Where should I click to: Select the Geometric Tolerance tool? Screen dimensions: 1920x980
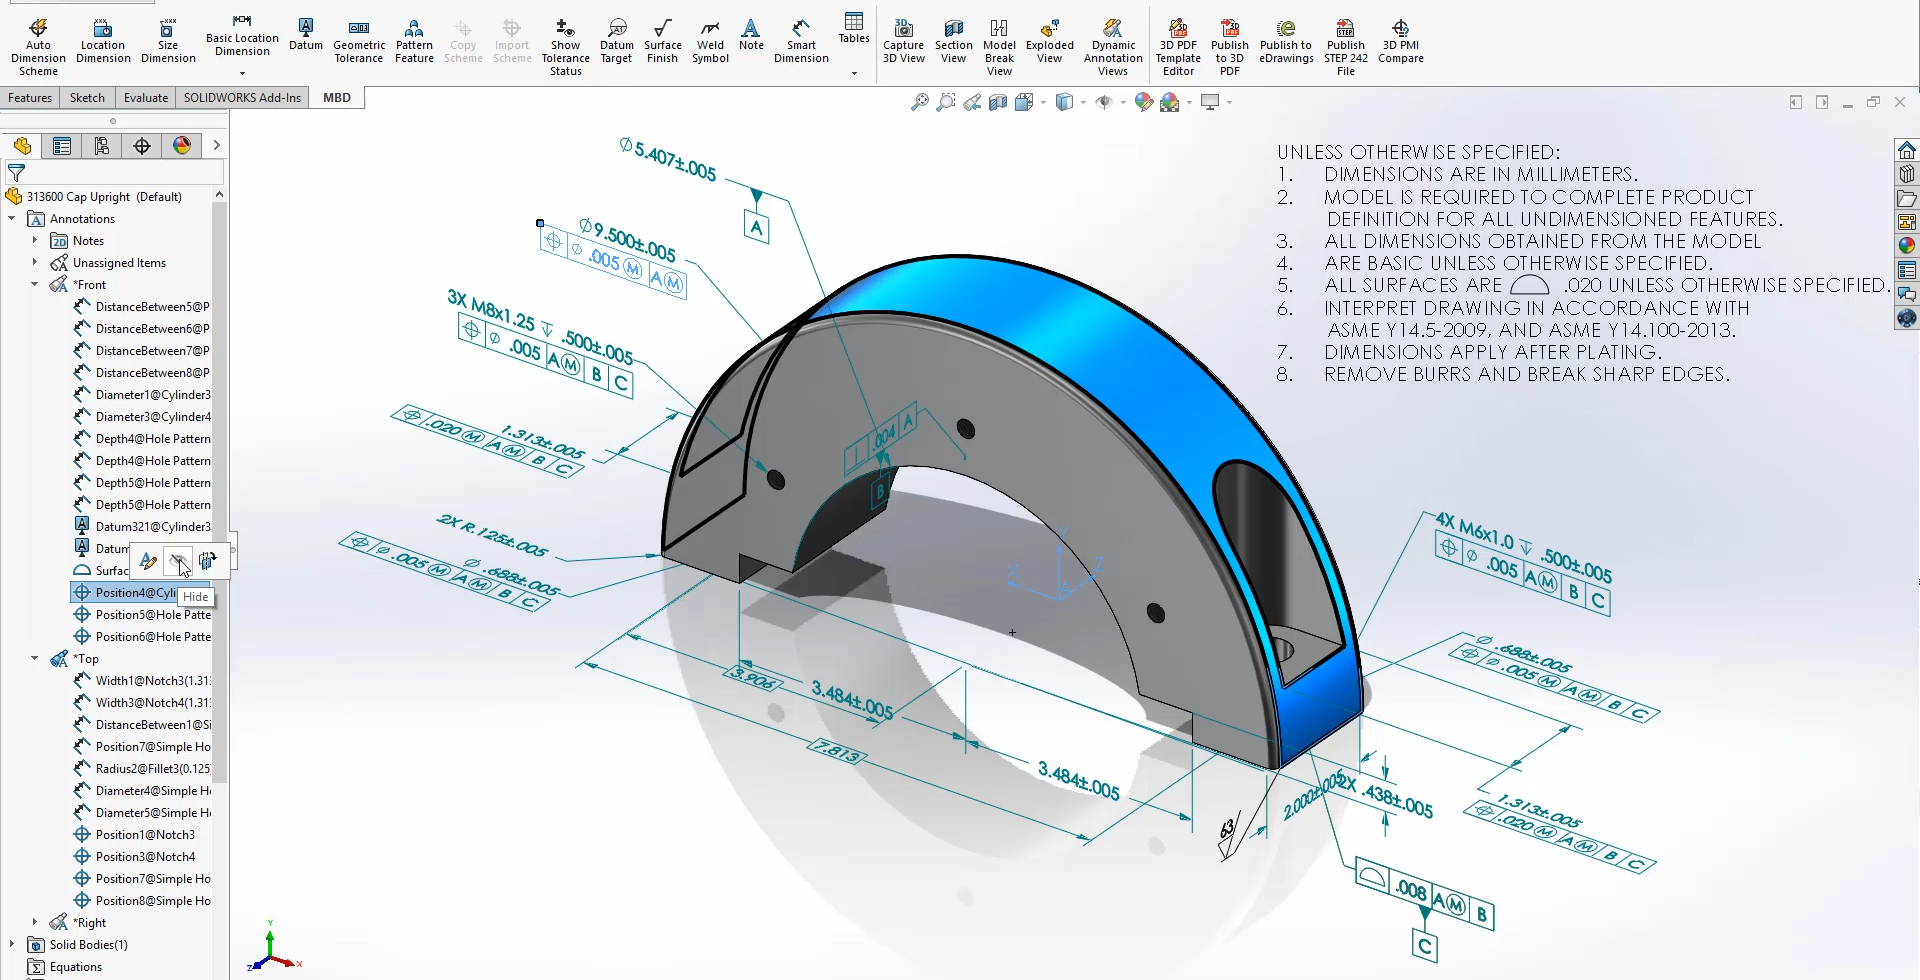click(359, 41)
